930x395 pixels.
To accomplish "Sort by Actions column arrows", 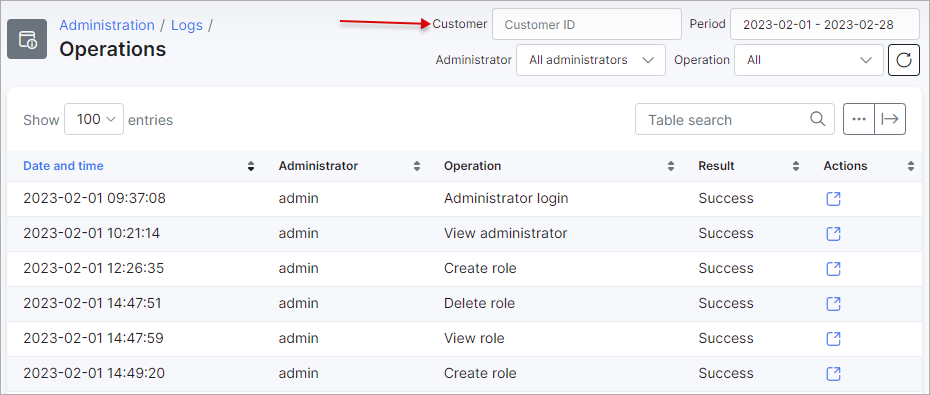I will pyautogui.click(x=910, y=167).
